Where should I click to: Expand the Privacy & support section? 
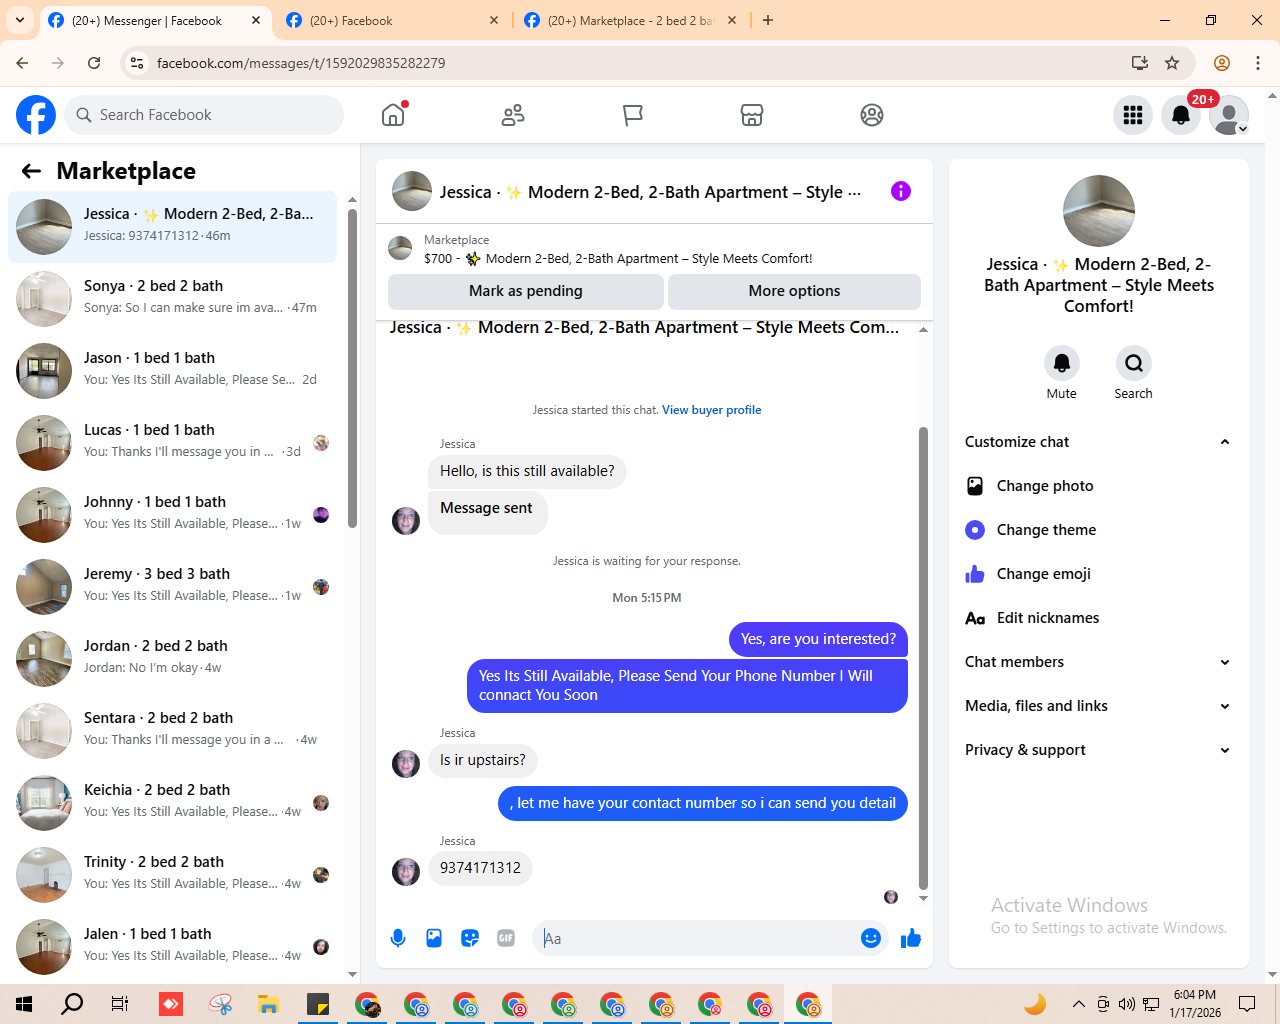(1098, 750)
